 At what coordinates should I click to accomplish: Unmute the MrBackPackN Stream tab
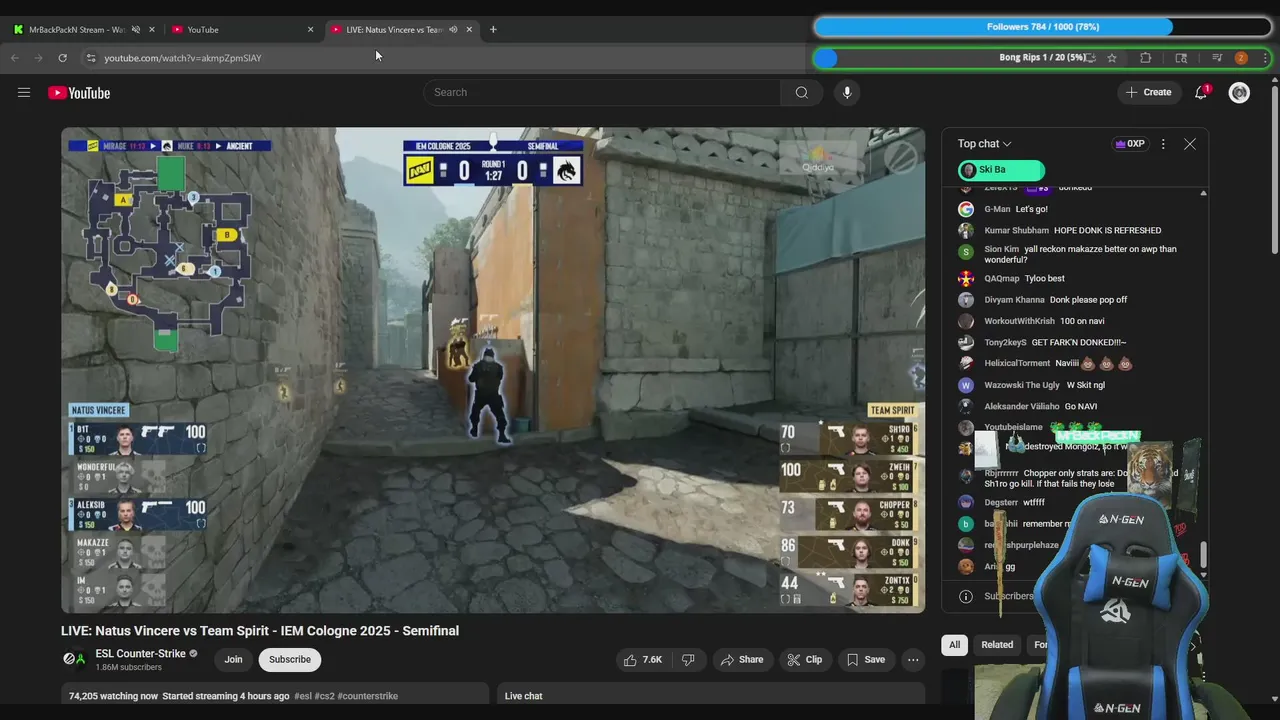[x=135, y=30]
